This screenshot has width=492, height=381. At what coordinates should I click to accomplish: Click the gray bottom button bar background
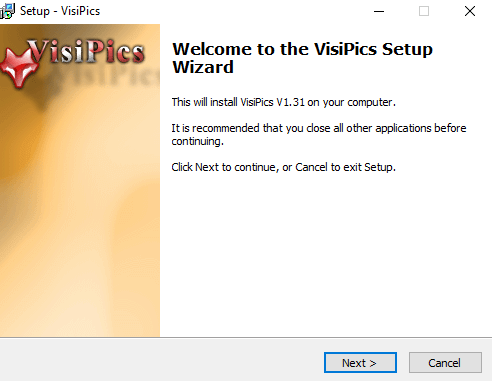pos(160,360)
